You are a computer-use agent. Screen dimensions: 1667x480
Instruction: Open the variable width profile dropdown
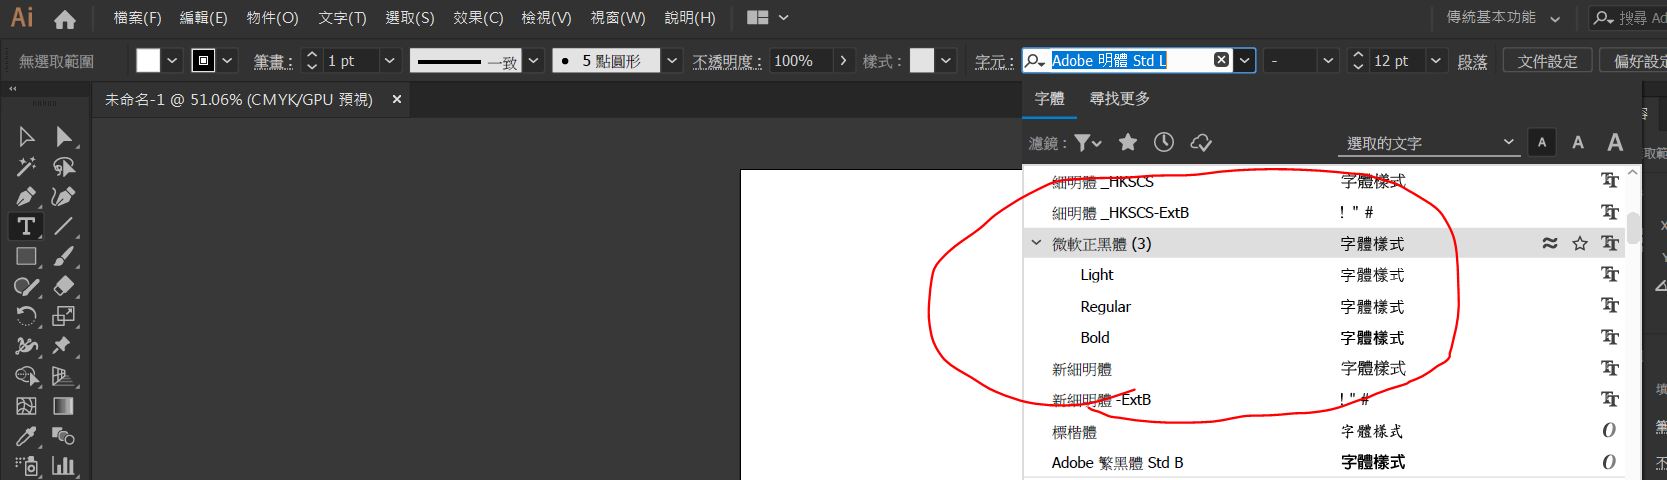click(x=535, y=60)
